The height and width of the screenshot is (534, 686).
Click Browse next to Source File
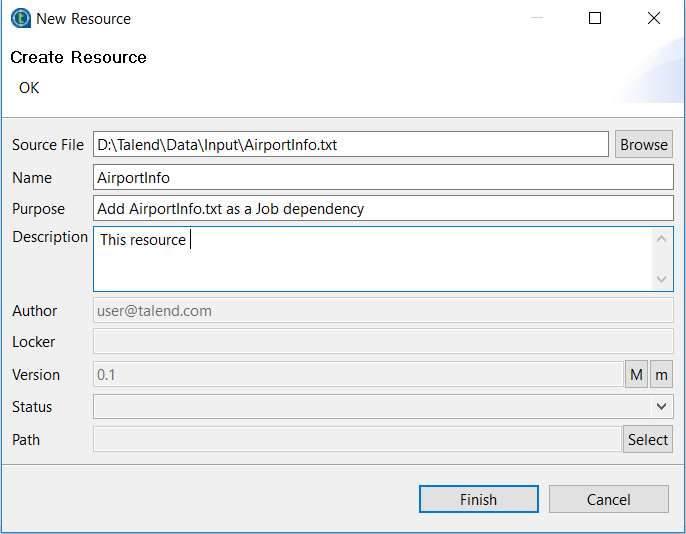click(x=643, y=144)
